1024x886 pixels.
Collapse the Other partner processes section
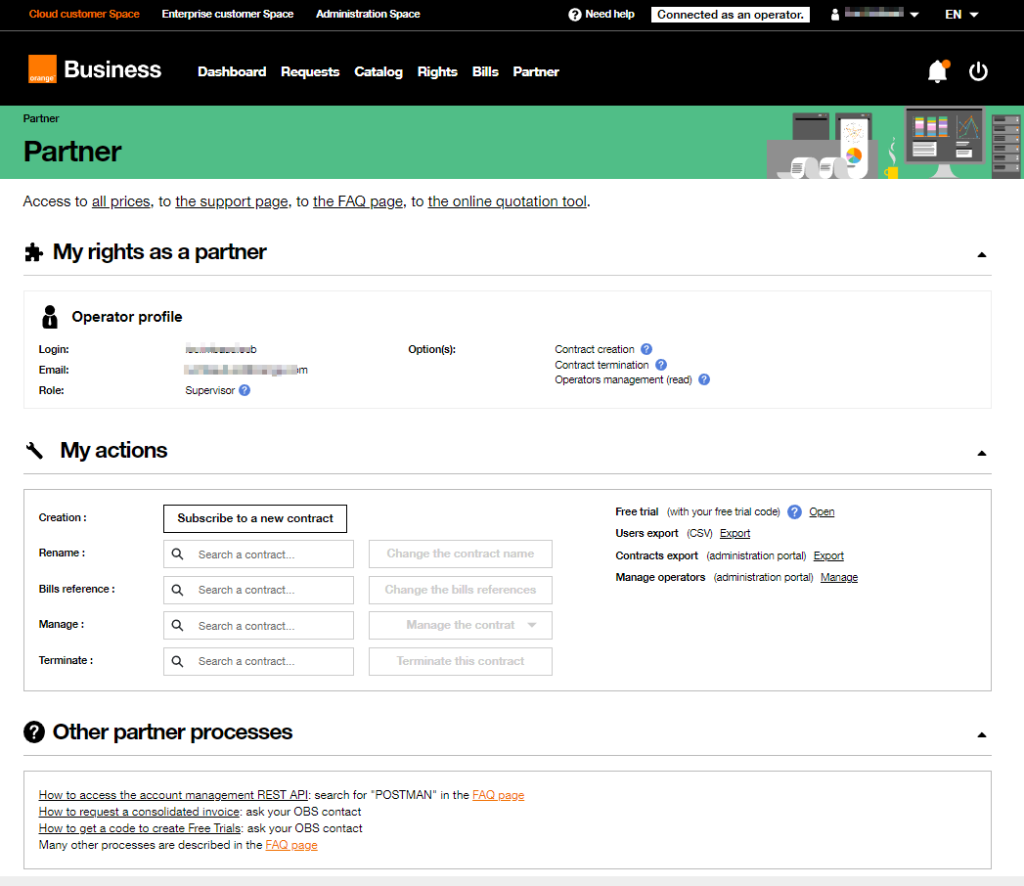coord(982,735)
